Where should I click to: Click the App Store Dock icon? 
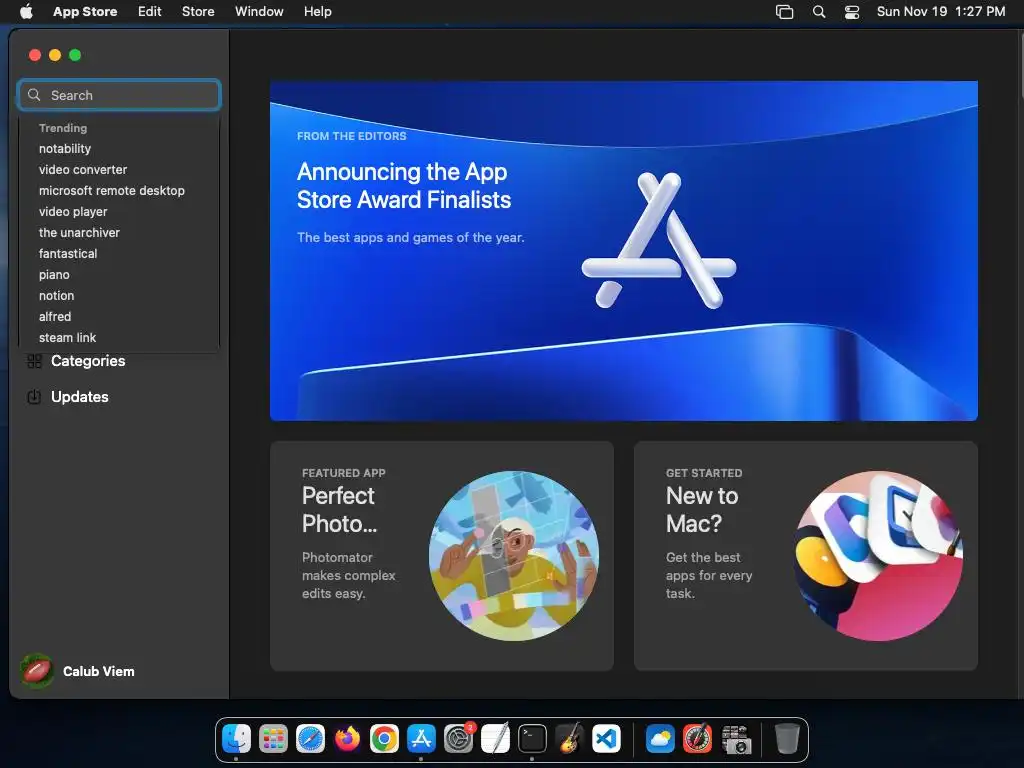tap(421, 739)
